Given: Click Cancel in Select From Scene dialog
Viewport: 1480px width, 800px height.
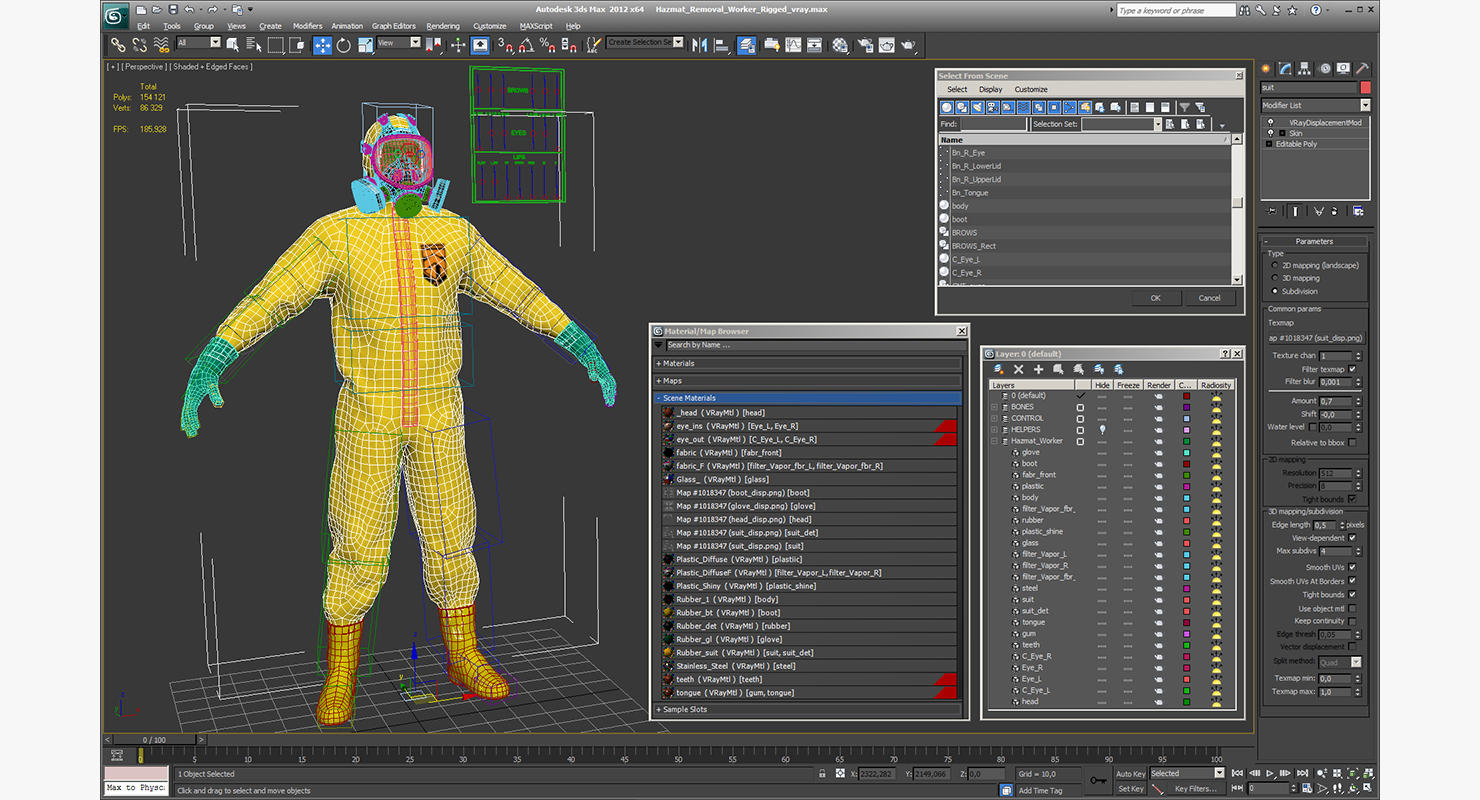Looking at the screenshot, I should click(x=1210, y=298).
